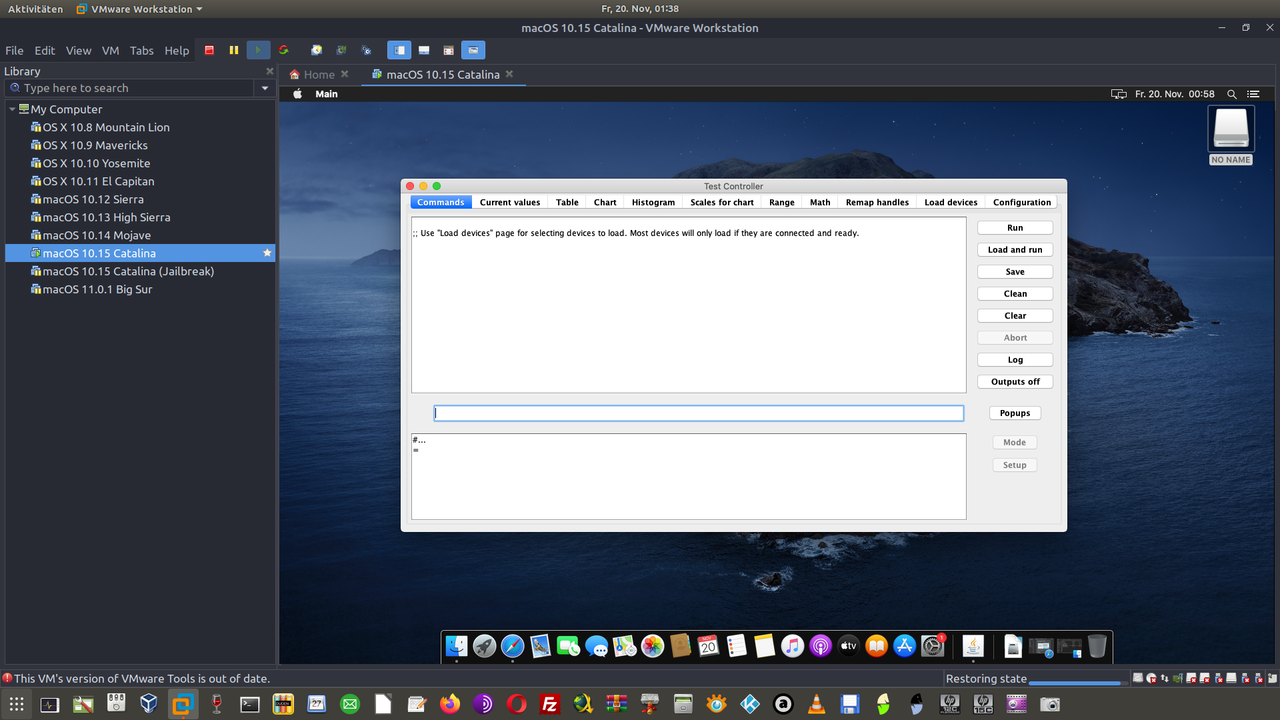Select OS X 10.8 Mountain Lion VM
Viewport: 1280px width, 720px height.
click(105, 127)
